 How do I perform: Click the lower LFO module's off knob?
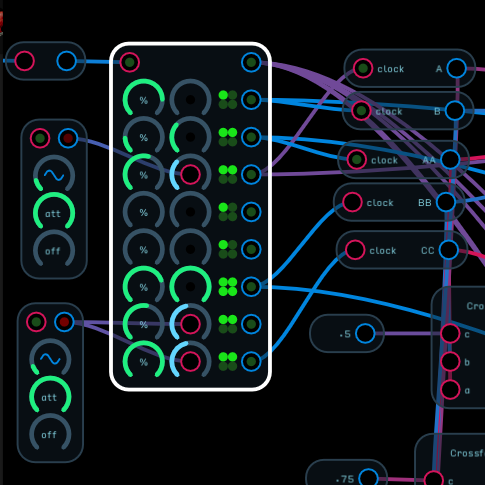50,433
